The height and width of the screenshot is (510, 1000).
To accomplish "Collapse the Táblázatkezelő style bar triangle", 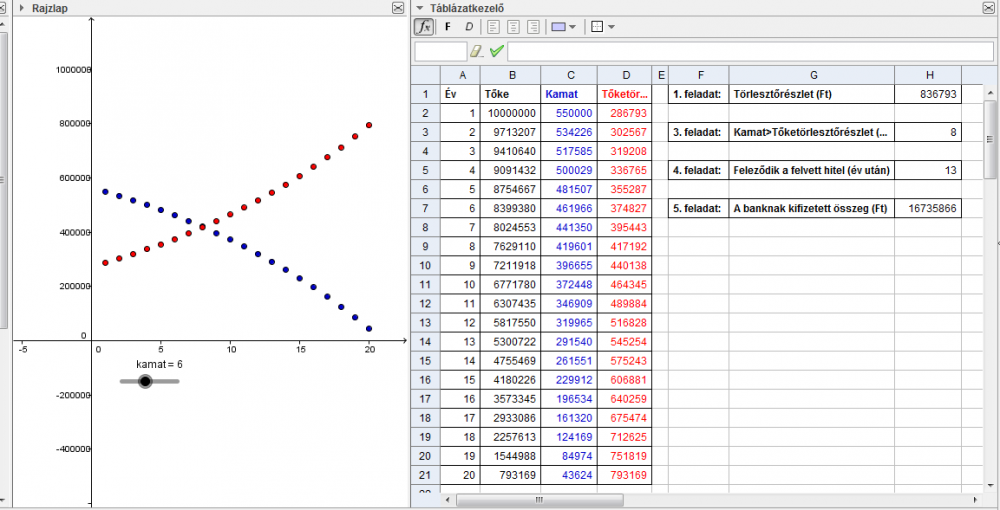I will [421, 8].
